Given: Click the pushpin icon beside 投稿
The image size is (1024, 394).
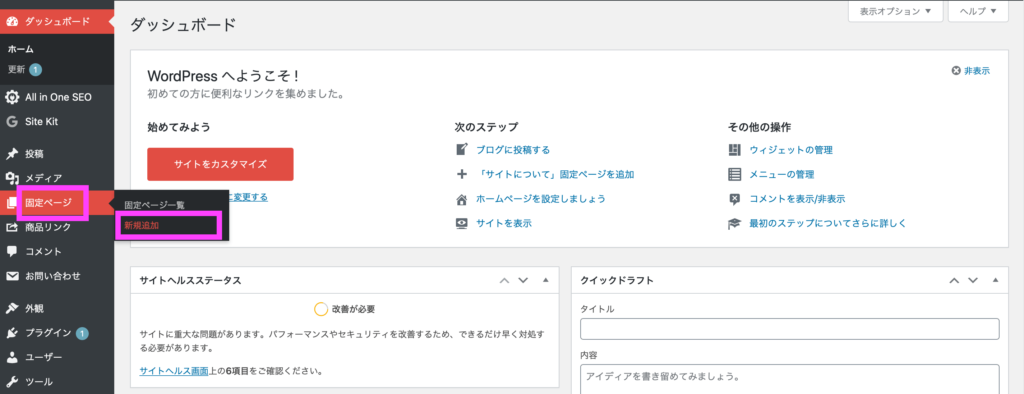Looking at the screenshot, I should (12, 154).
